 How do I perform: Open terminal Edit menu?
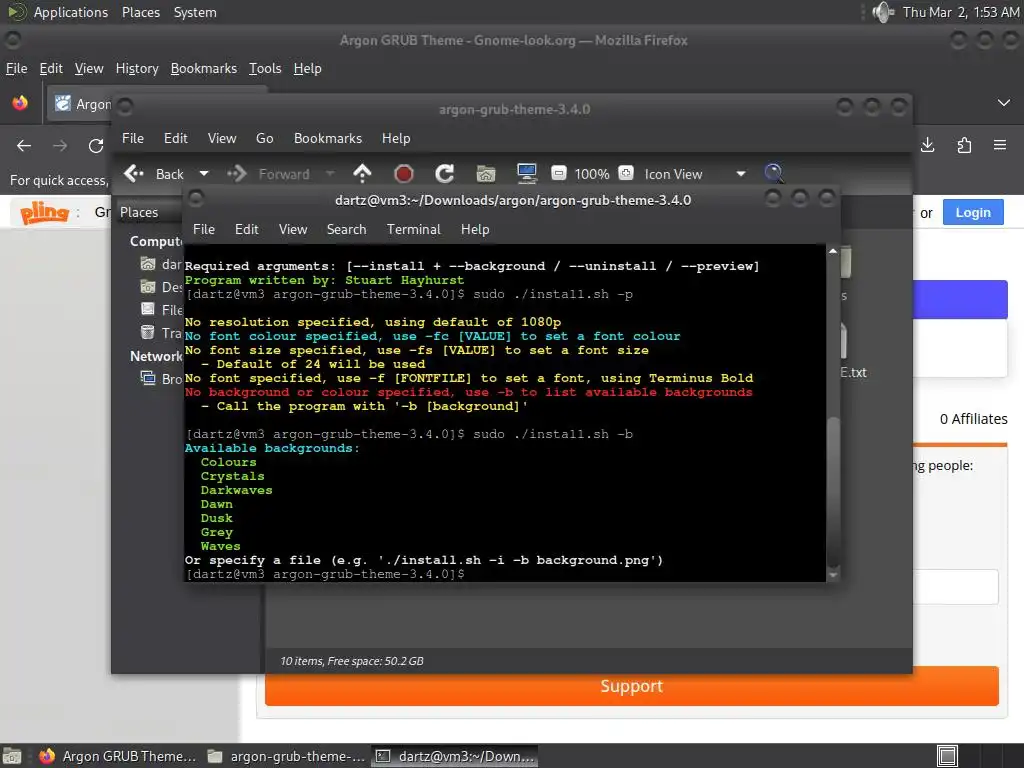click(246, 229)
